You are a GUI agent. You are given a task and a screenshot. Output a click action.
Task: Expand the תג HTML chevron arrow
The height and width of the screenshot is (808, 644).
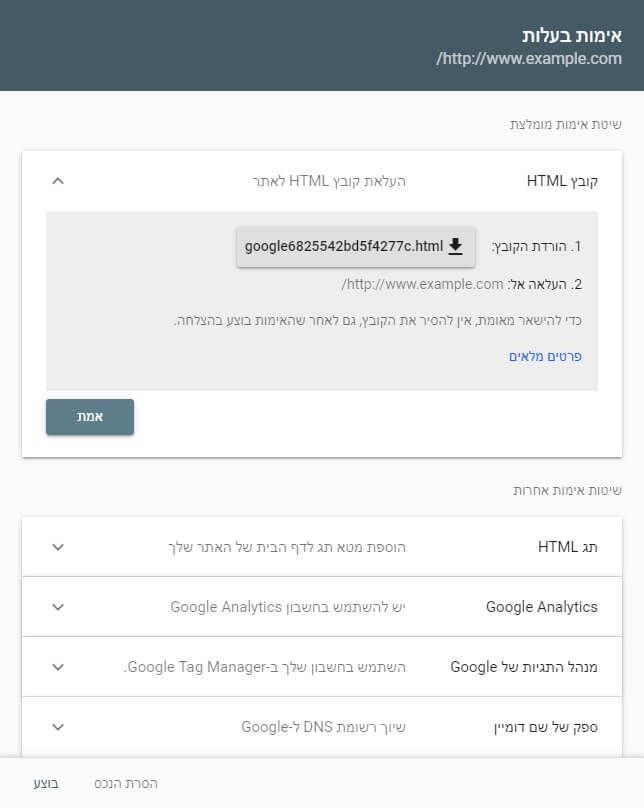58,547
